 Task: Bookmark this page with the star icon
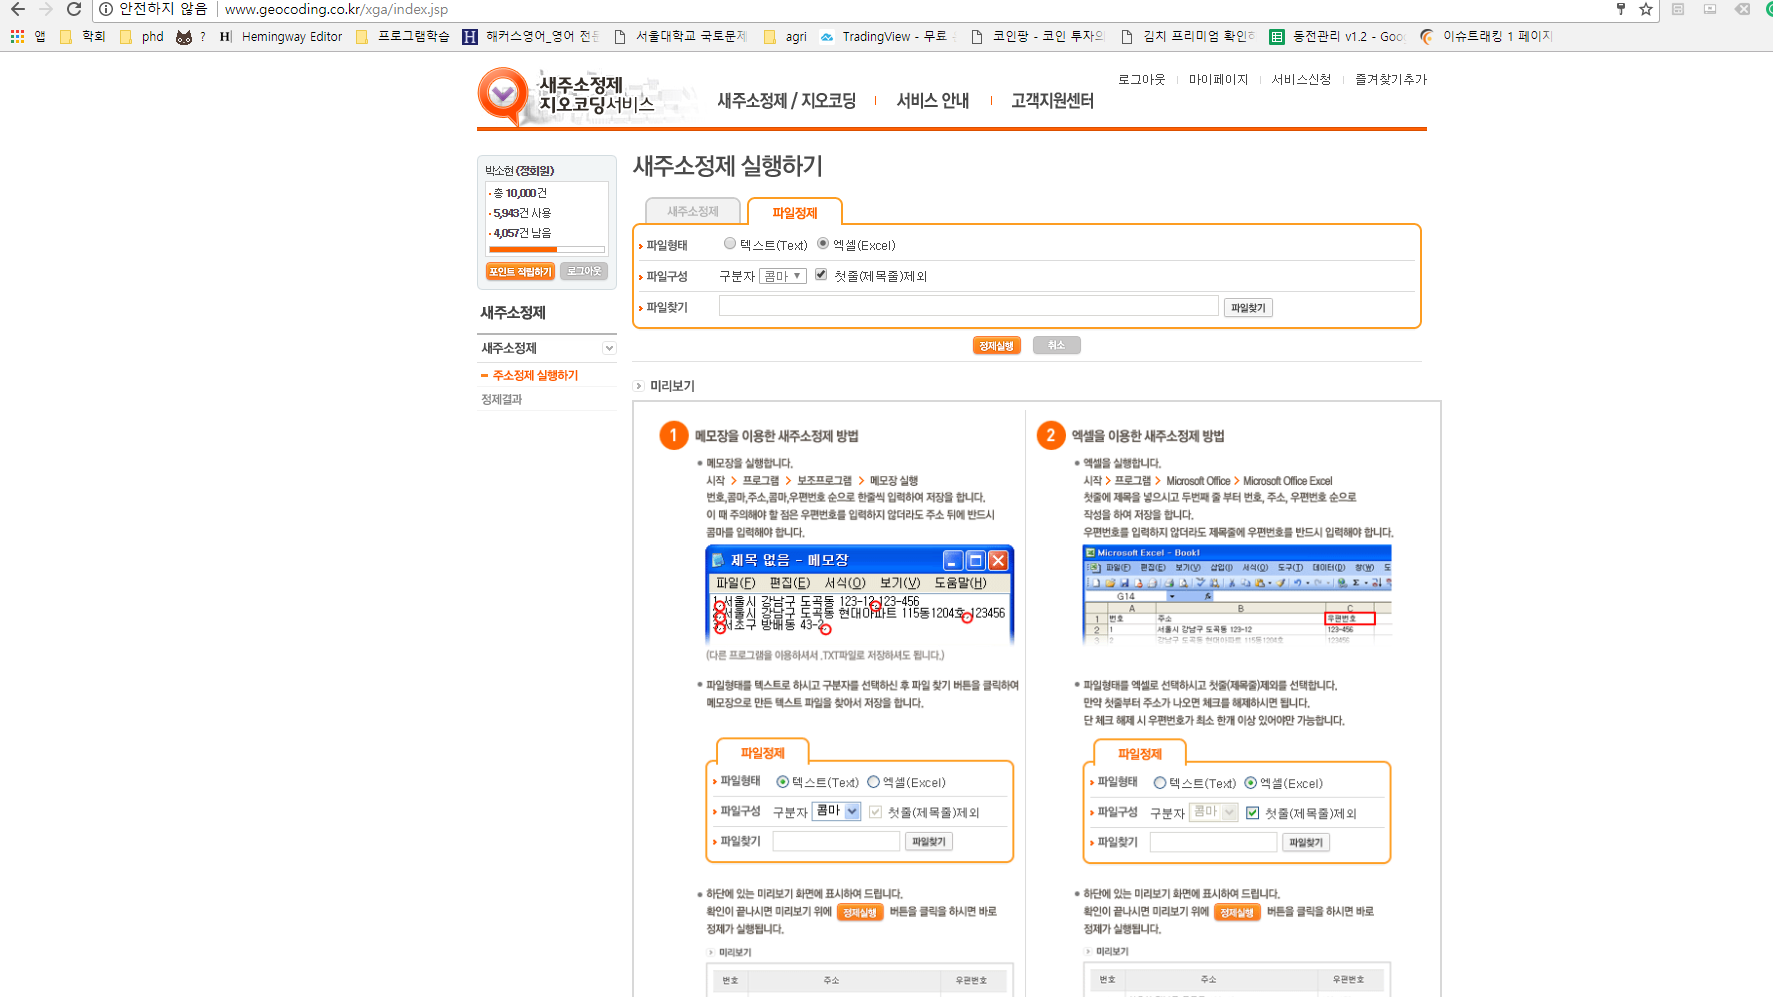coord(1646,9)
